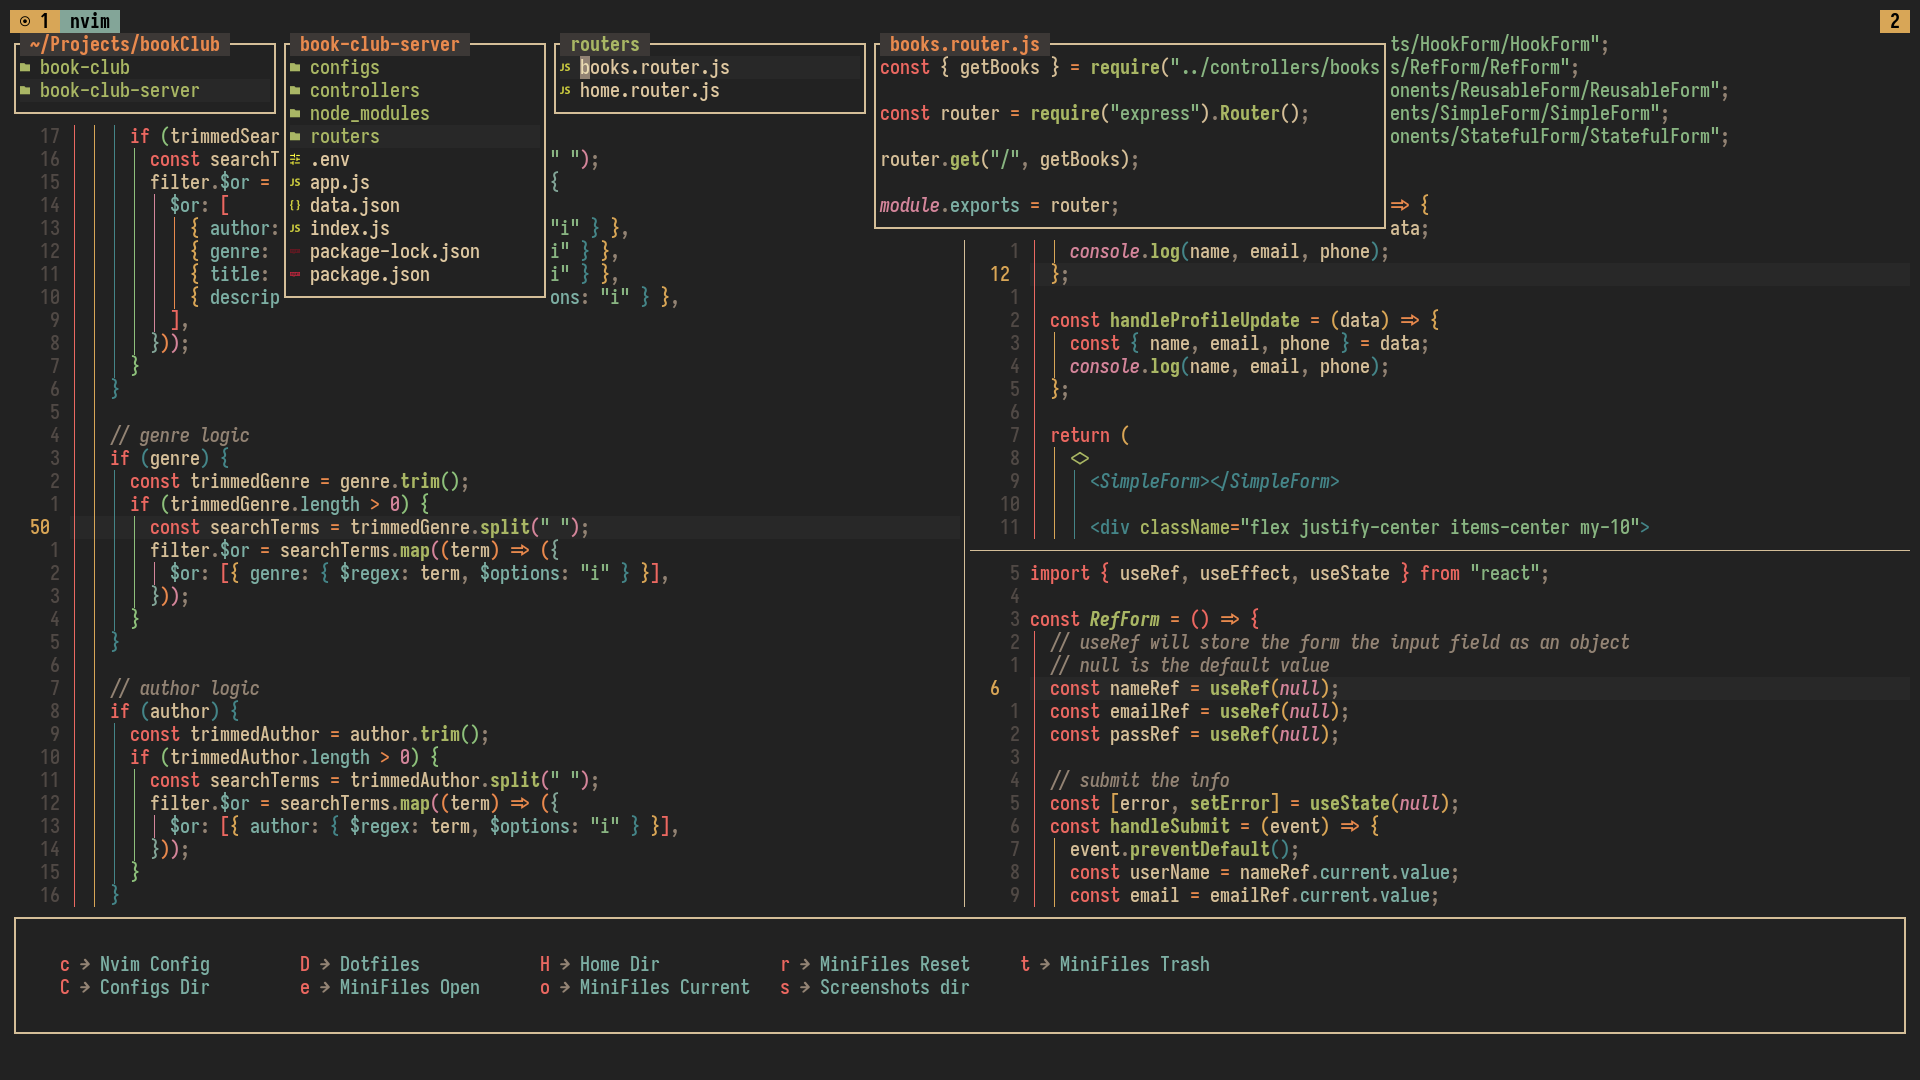Click tmux window indicator 2
1920x1080 pixels.
click(x=1894, y=21)
